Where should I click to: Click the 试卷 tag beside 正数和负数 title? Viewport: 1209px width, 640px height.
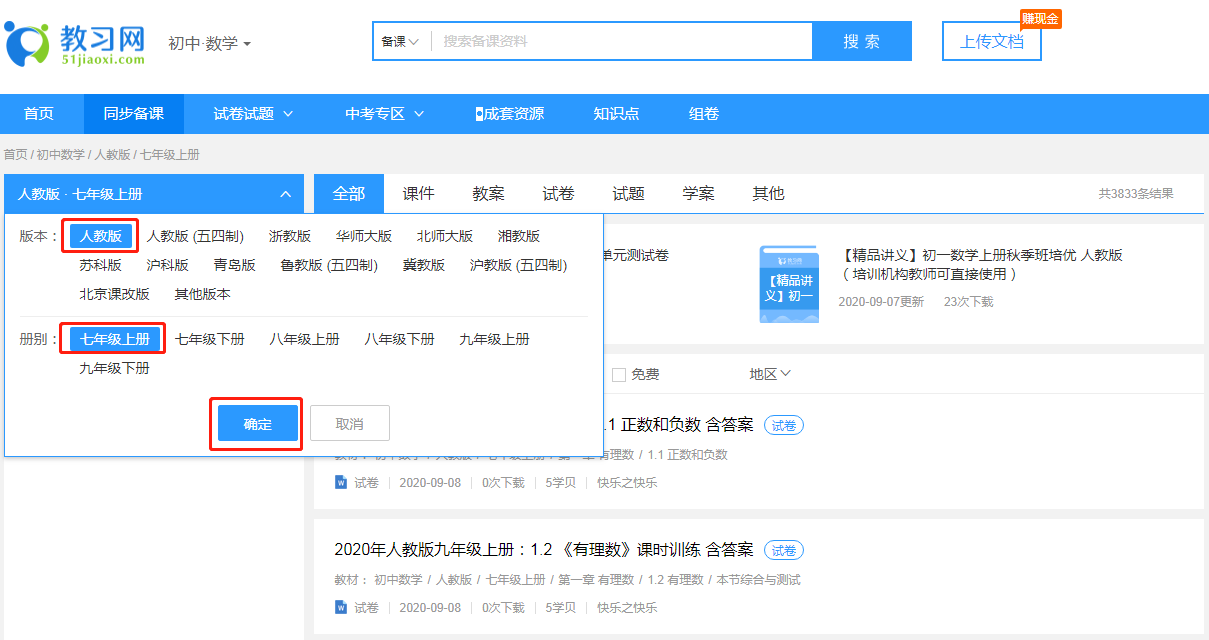[x=784, y=425]
